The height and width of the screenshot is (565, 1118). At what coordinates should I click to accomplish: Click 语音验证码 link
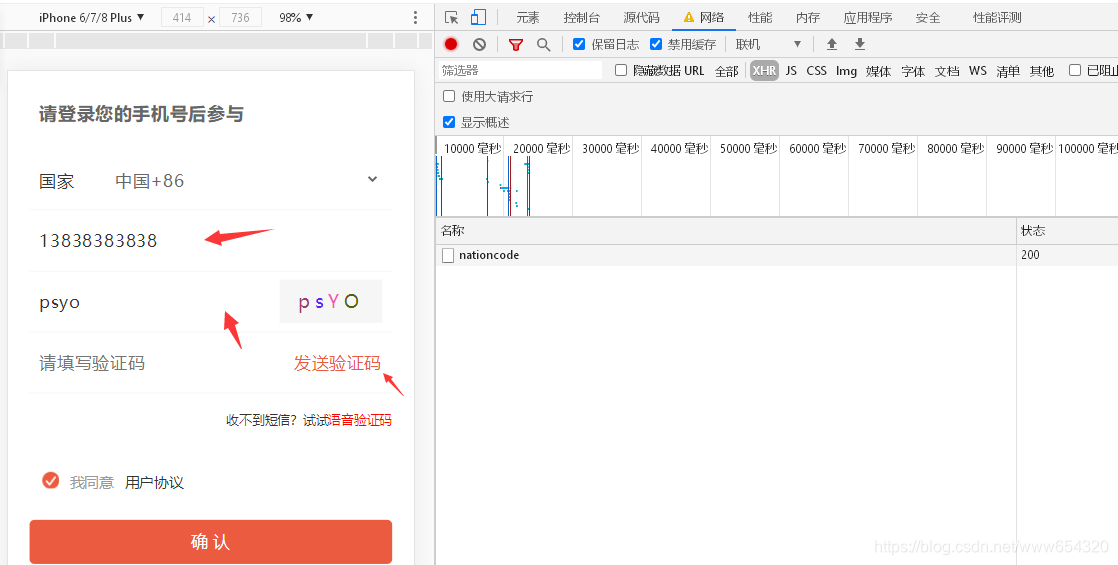coord(361,420)
